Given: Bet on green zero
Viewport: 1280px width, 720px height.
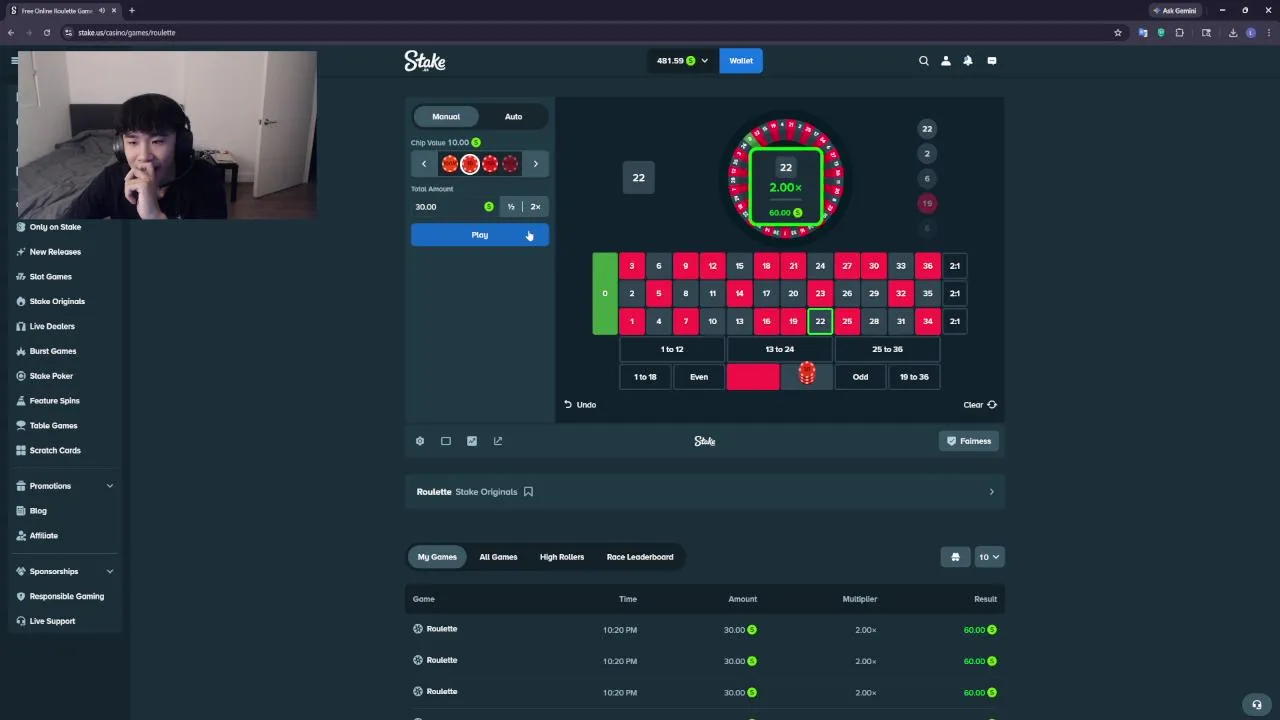Looking at the screenshot, I should (x=605, y=294).
